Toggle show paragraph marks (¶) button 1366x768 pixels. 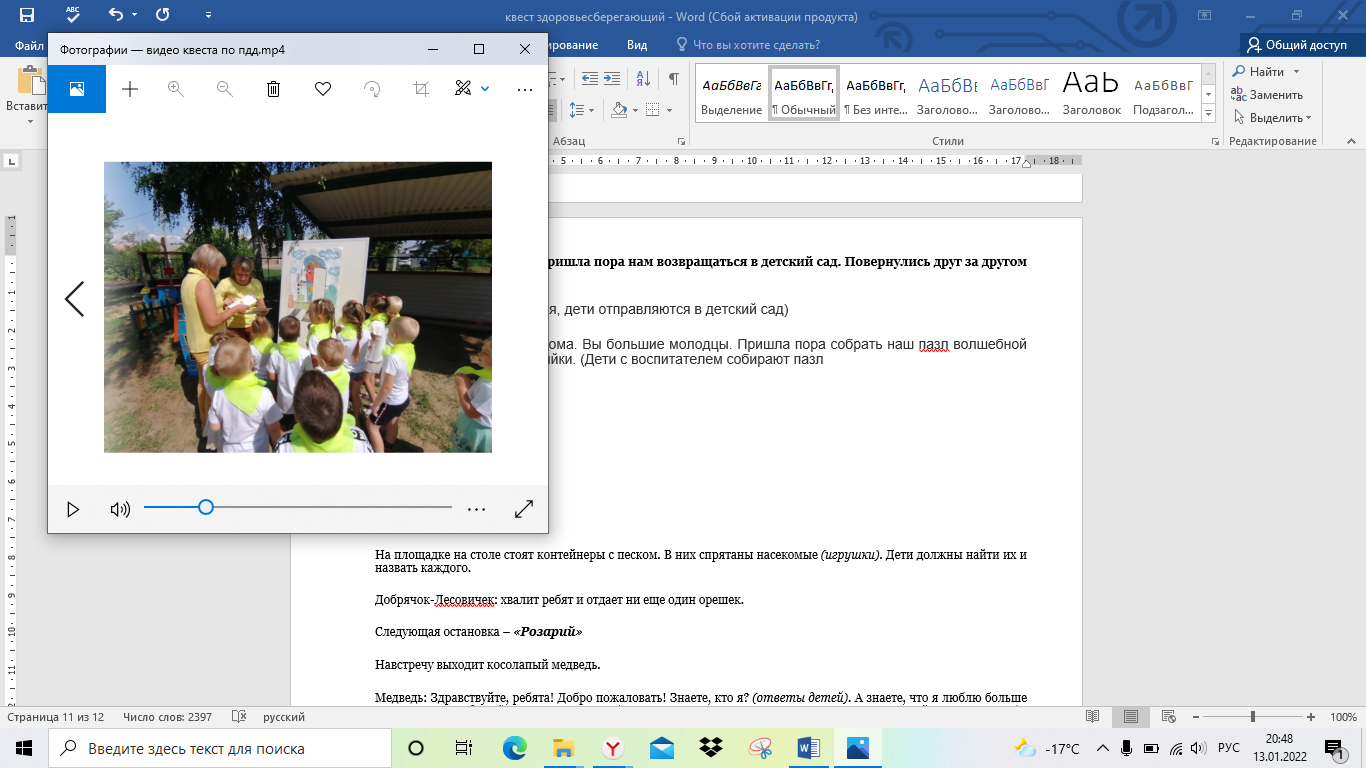[674, 79]
